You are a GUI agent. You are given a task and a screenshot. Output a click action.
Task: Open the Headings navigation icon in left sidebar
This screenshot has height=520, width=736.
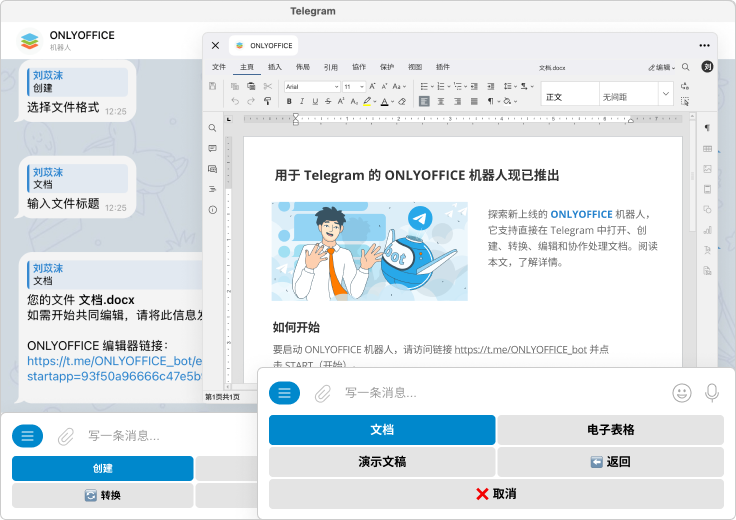(213, 189)
